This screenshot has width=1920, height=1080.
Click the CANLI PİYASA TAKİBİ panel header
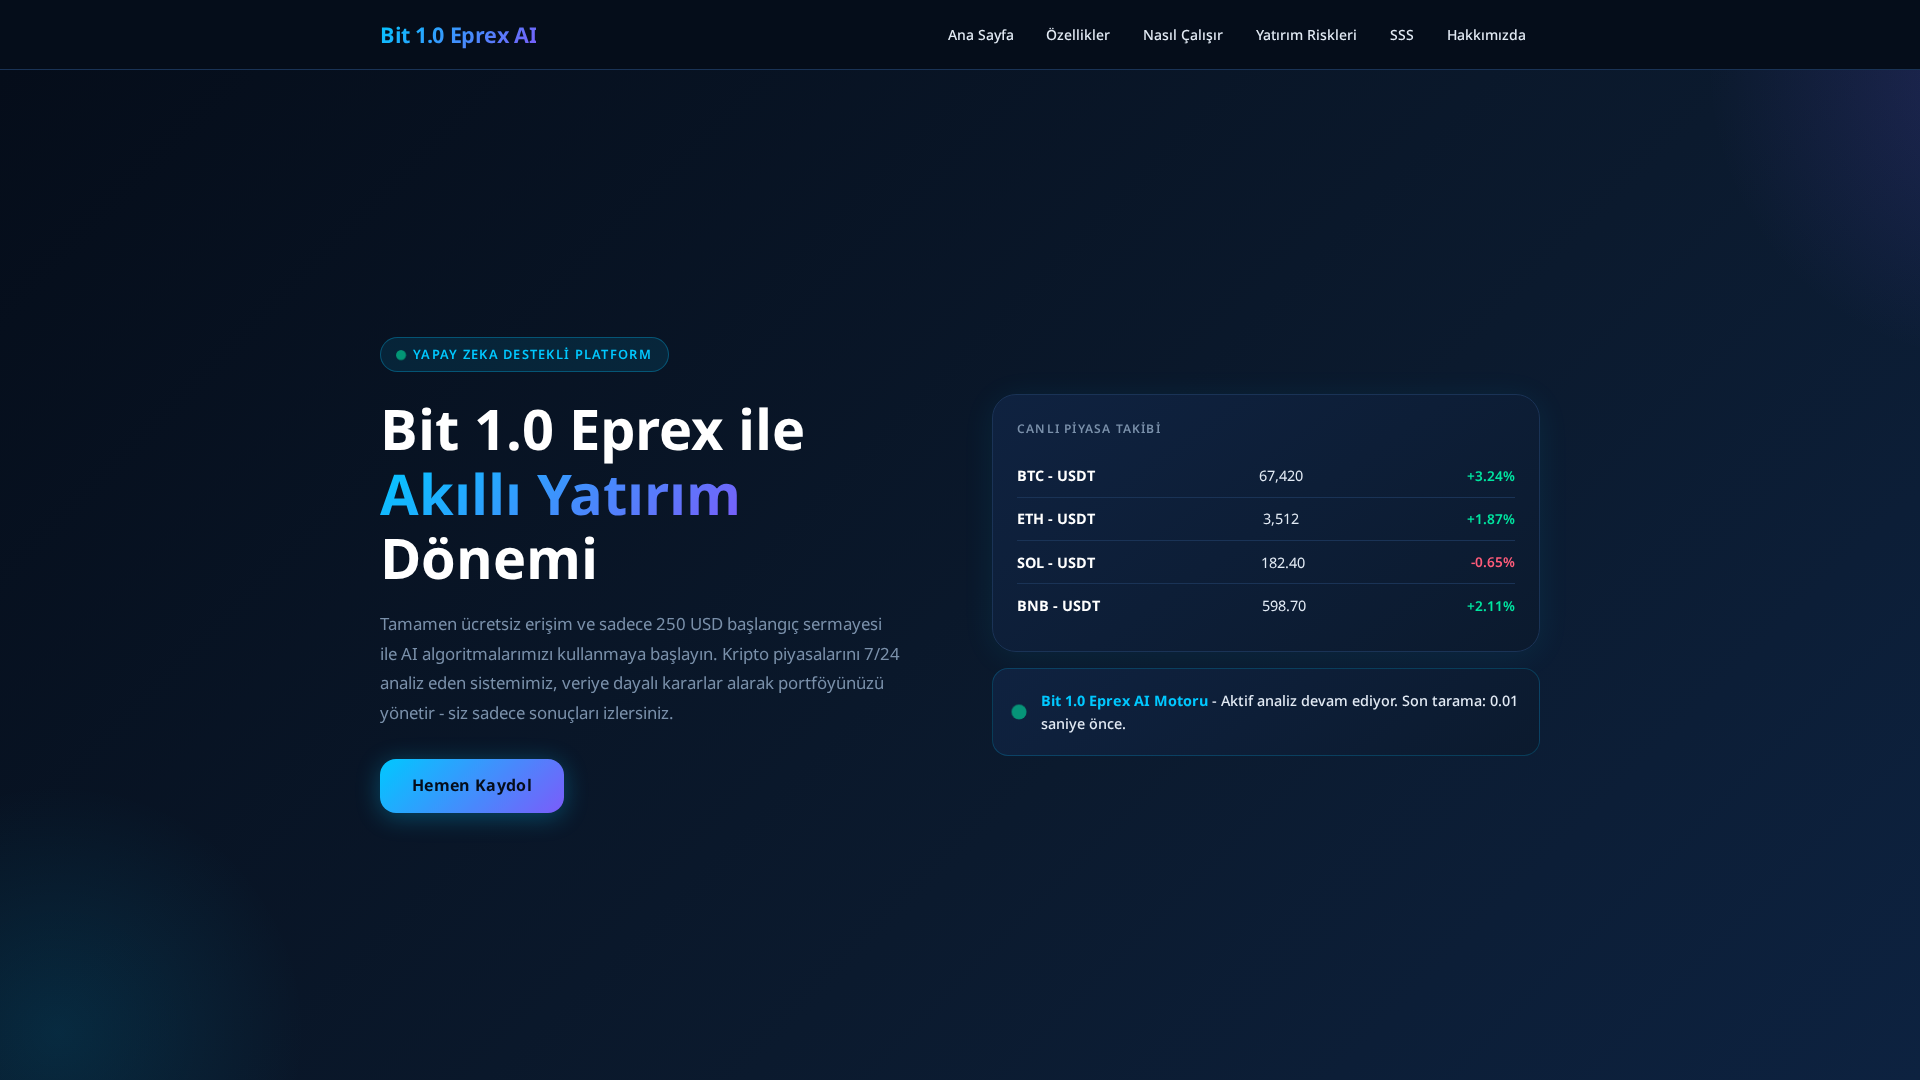1088,428
